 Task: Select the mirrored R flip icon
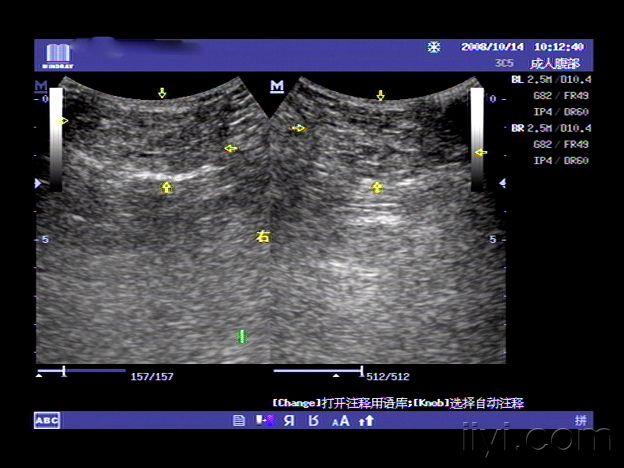[x=289, y=421]
